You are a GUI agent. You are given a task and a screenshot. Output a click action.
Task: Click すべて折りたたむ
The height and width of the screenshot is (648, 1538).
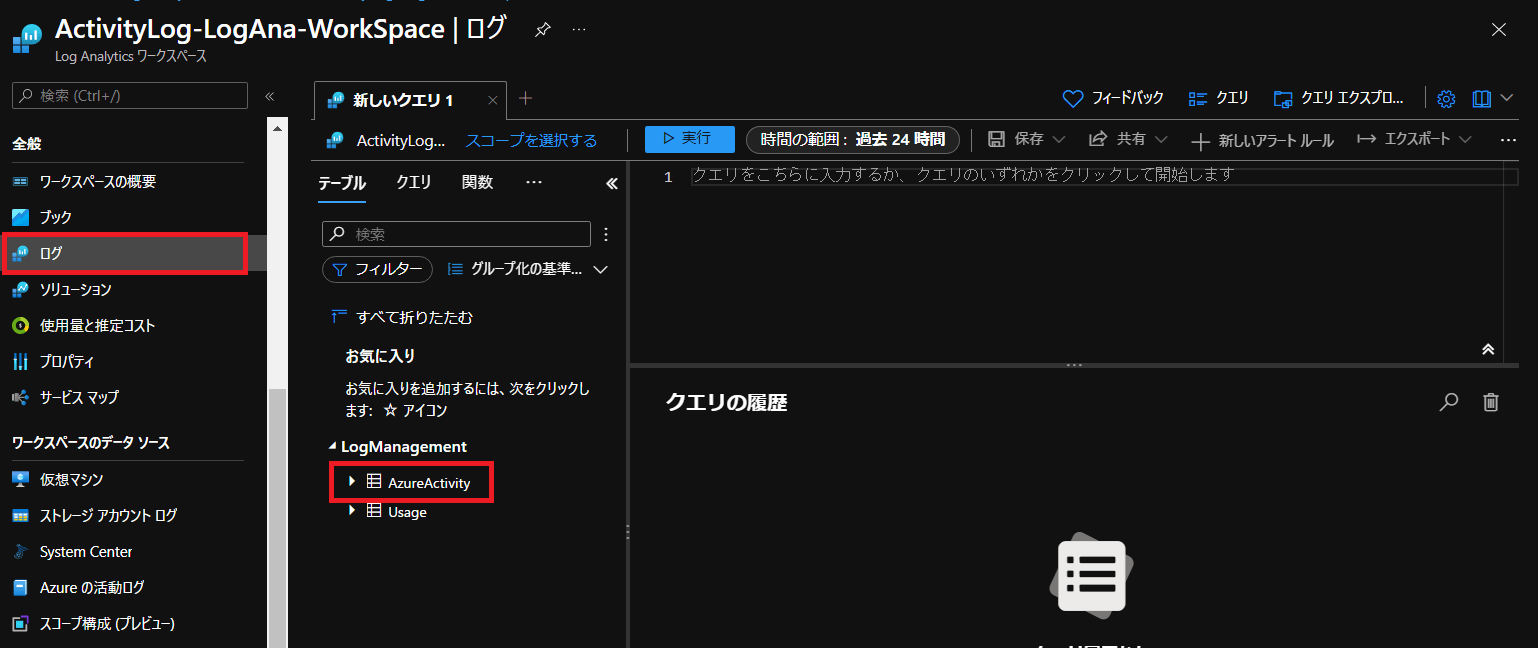[402, 318]
